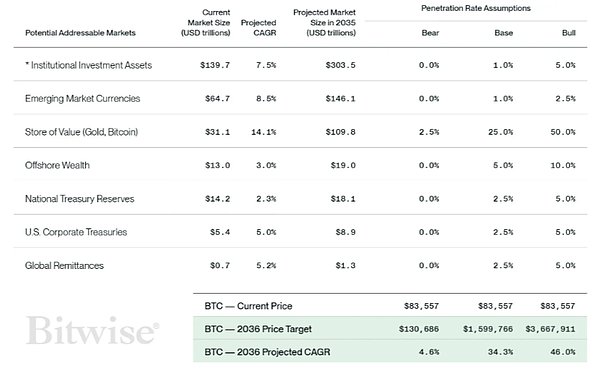Click the Projected CAGR column header
This screenshot has width=600, height=372.
point(259,28)
